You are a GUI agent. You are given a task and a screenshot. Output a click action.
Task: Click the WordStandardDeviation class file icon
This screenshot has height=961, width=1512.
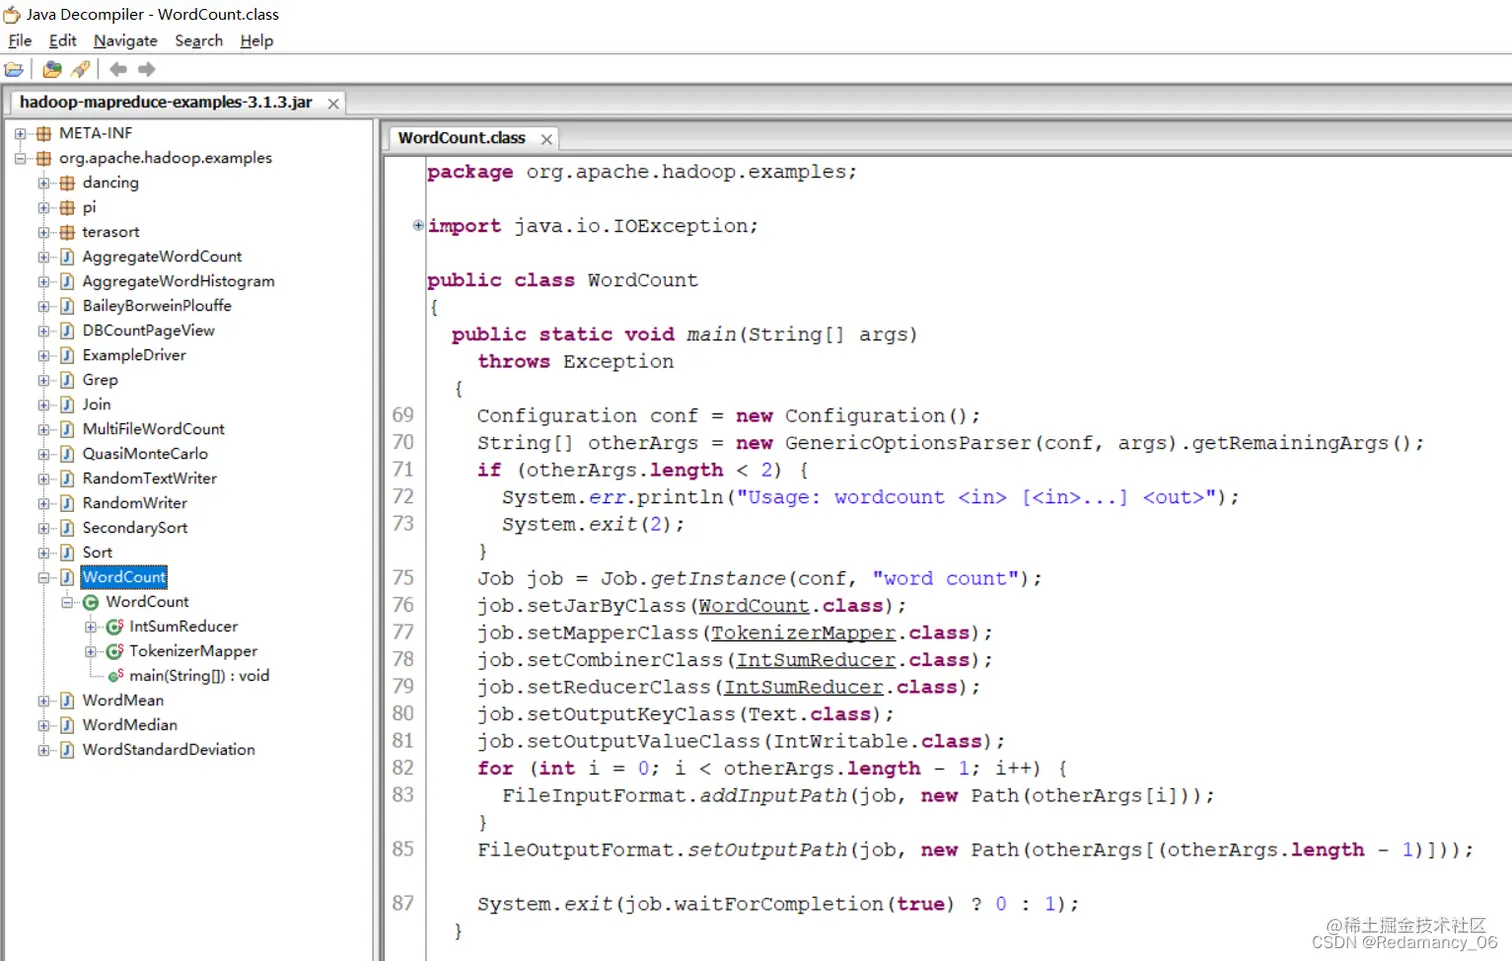tap(67, 750)
